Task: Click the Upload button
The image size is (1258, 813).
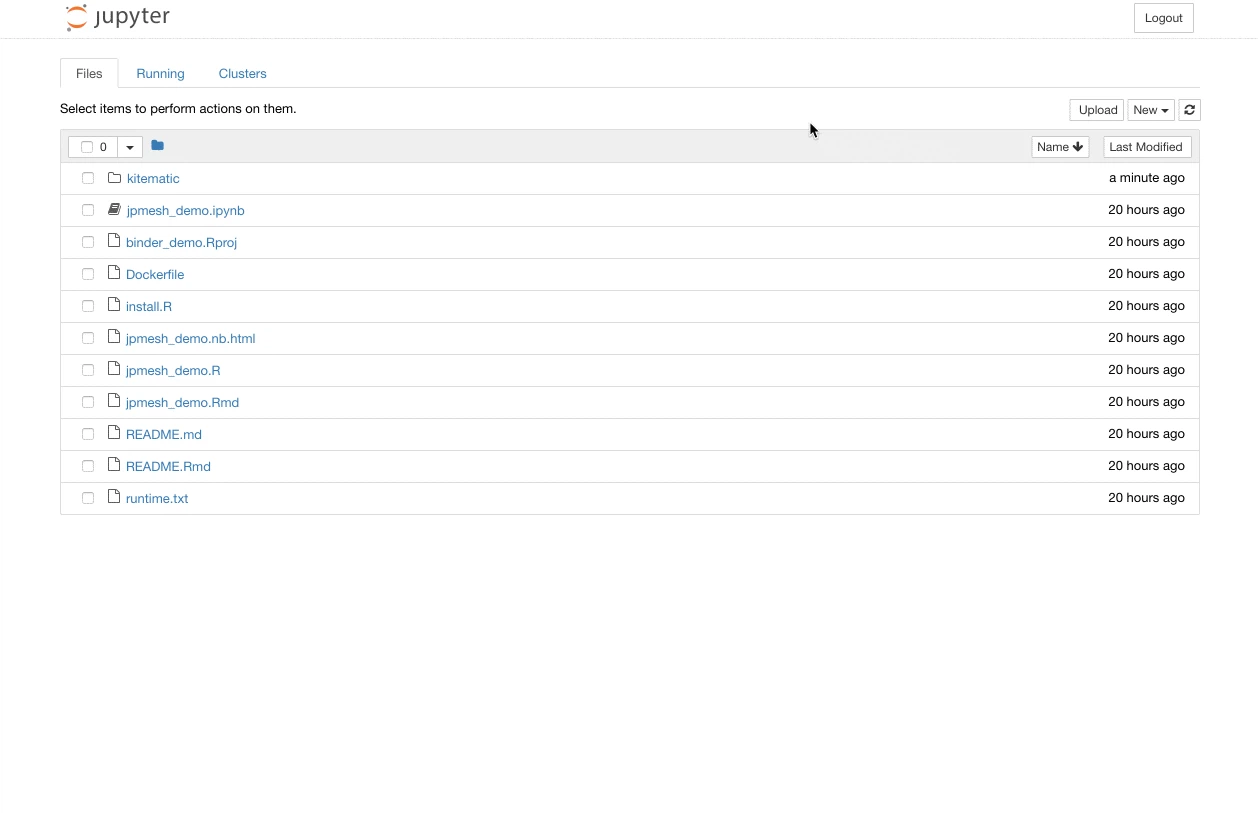Action: point(1097,110)
